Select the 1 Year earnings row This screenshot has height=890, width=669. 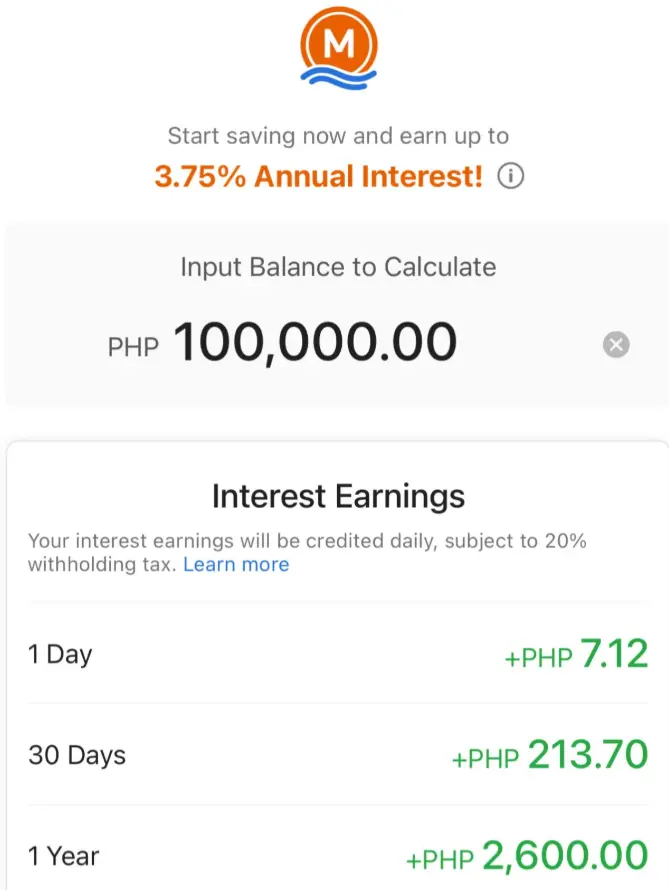(338, 850)
